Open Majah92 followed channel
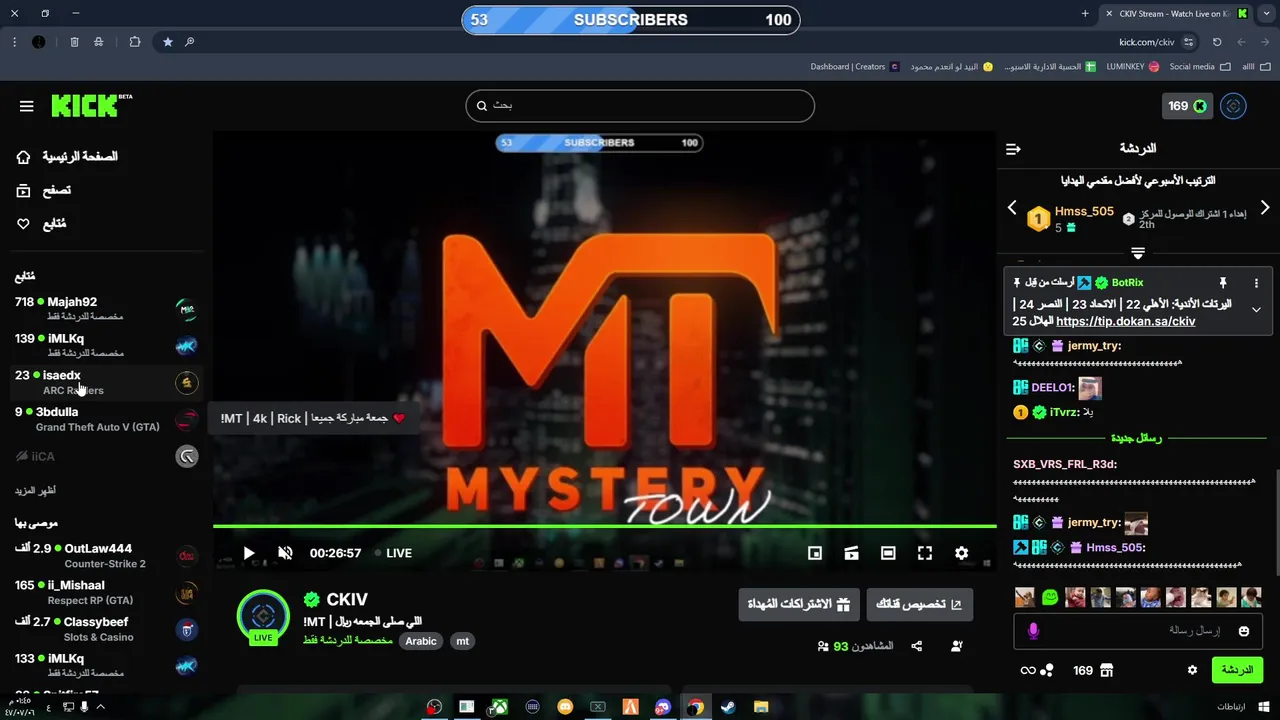Screen dimensions: 1280x720 pyautogui.click(x=105, y=308)
